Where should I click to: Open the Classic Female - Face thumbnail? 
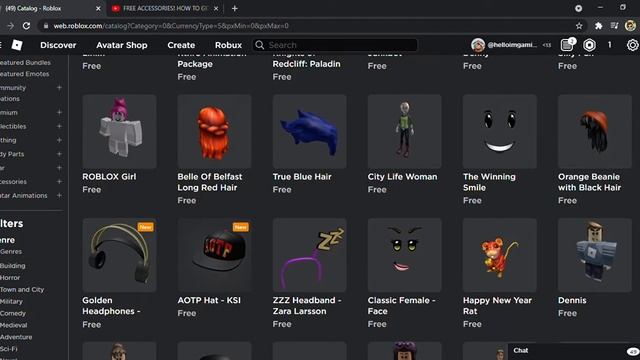(404, 255)
